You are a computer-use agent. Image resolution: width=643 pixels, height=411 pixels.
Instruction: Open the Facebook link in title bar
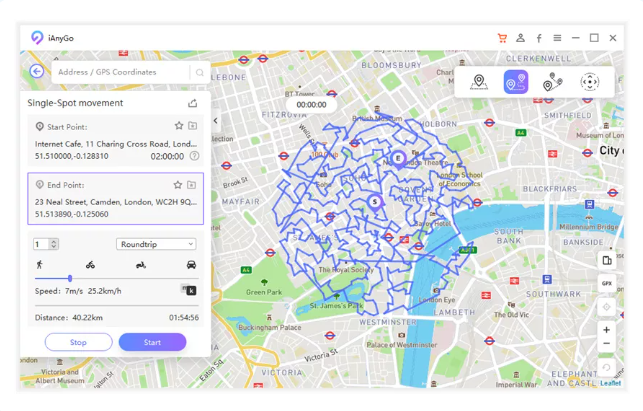[539, 38]
